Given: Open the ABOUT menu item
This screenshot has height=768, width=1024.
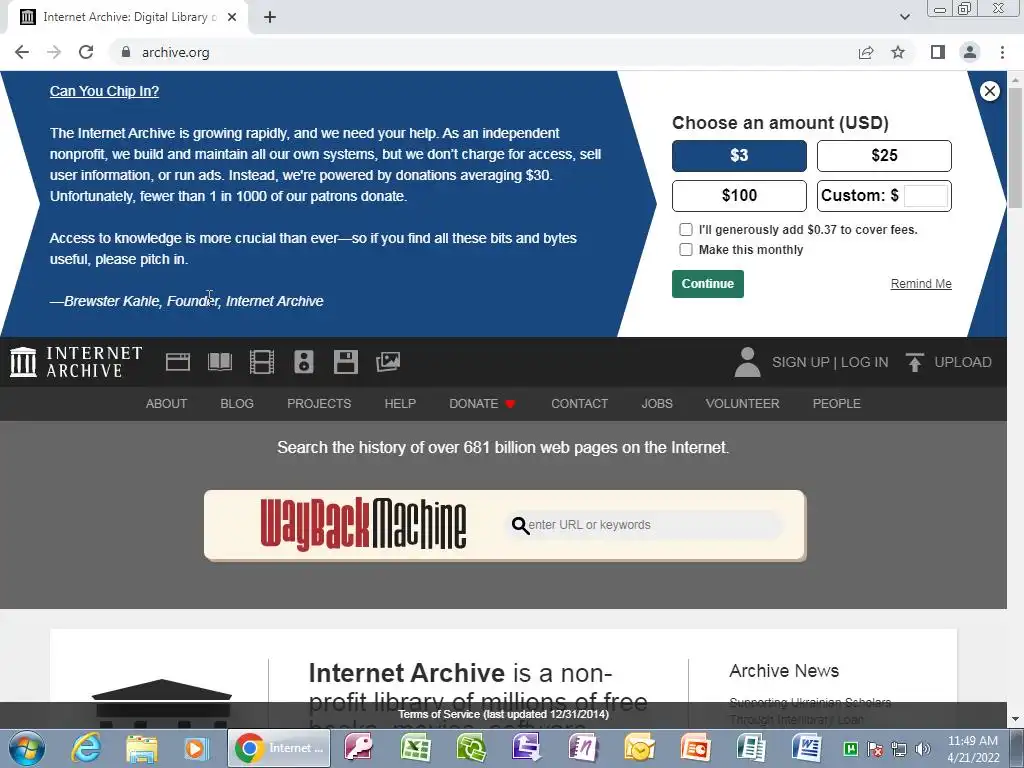Looking at the screenshot, I should (x=167, y=404).
